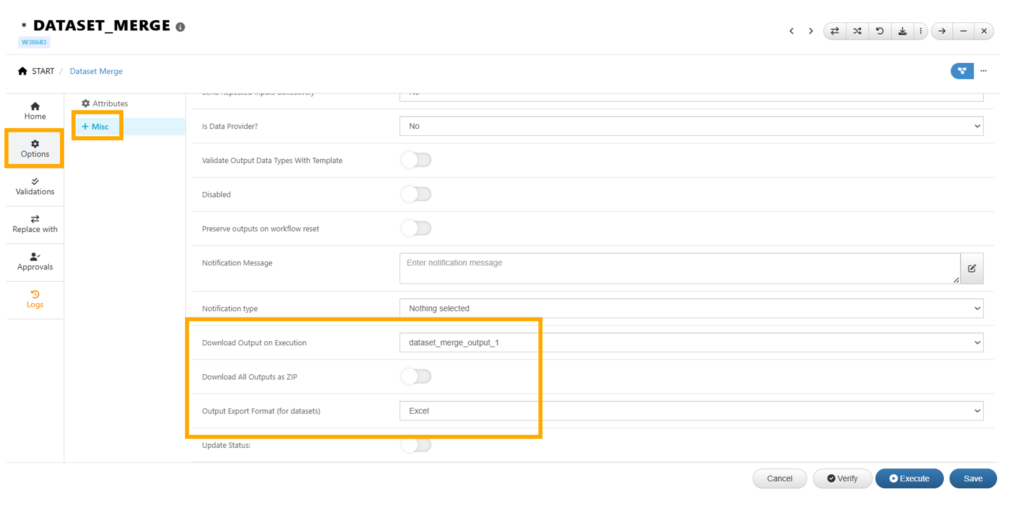The image size is (1024, 508).
Task: Click the download icon in top toolbar
Action: point(902,31)
